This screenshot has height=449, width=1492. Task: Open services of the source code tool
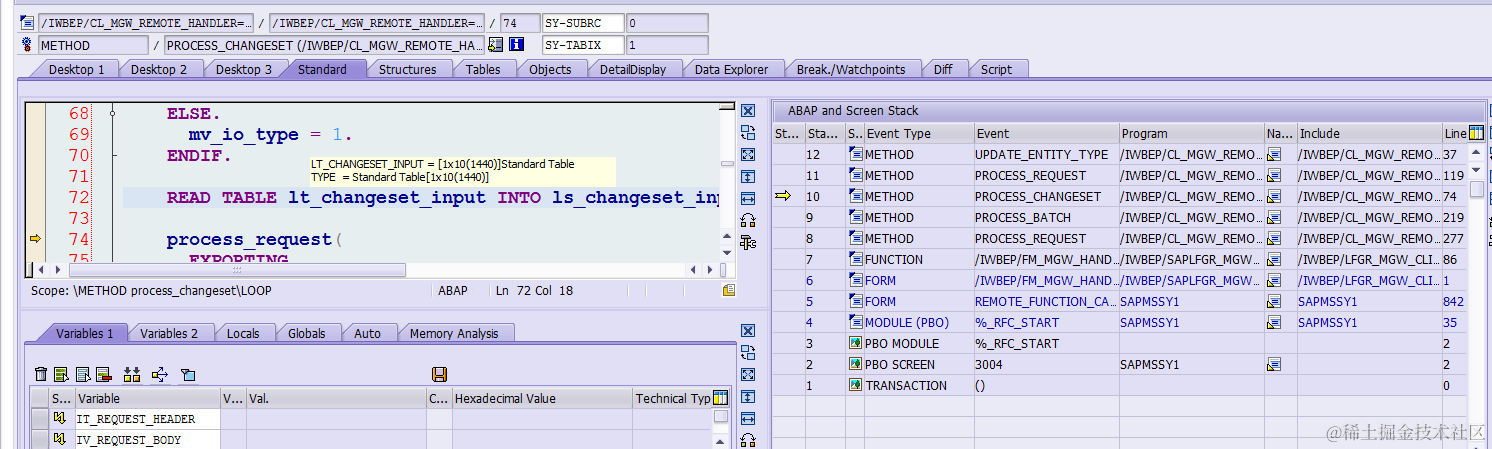747,221
